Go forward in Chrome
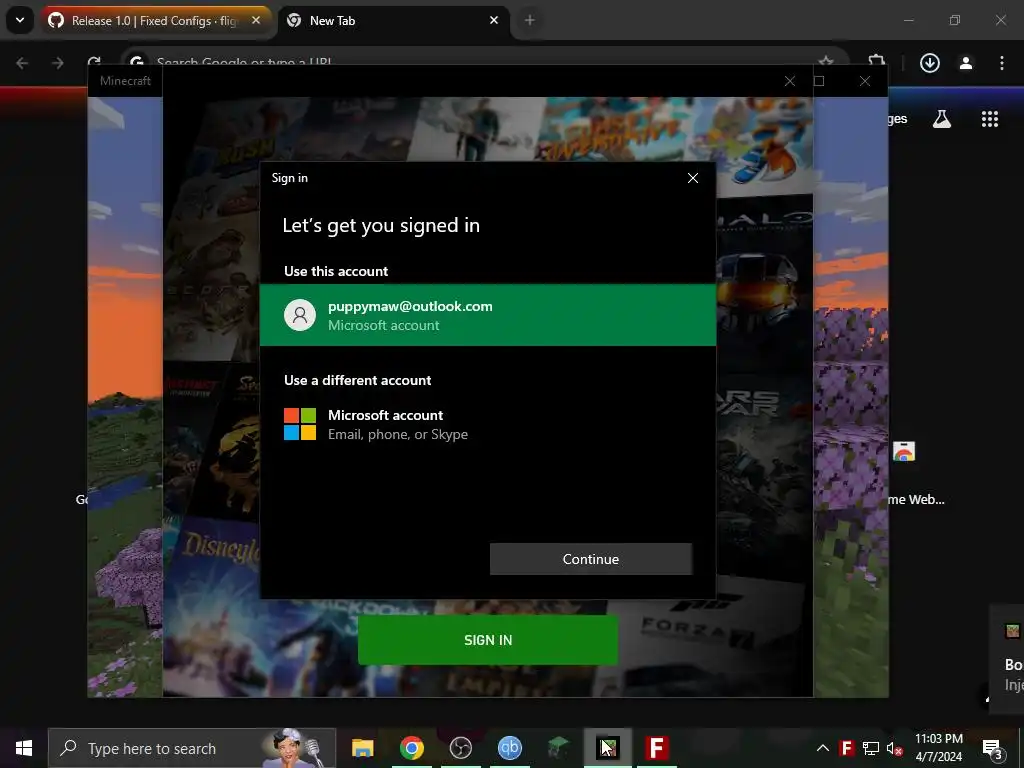Screen dimensions: 1024x768 (57, 63)
